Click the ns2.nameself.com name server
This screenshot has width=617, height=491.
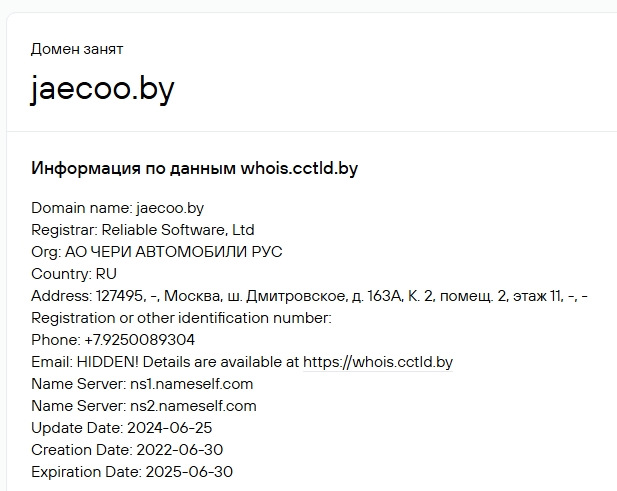point(192,406)
